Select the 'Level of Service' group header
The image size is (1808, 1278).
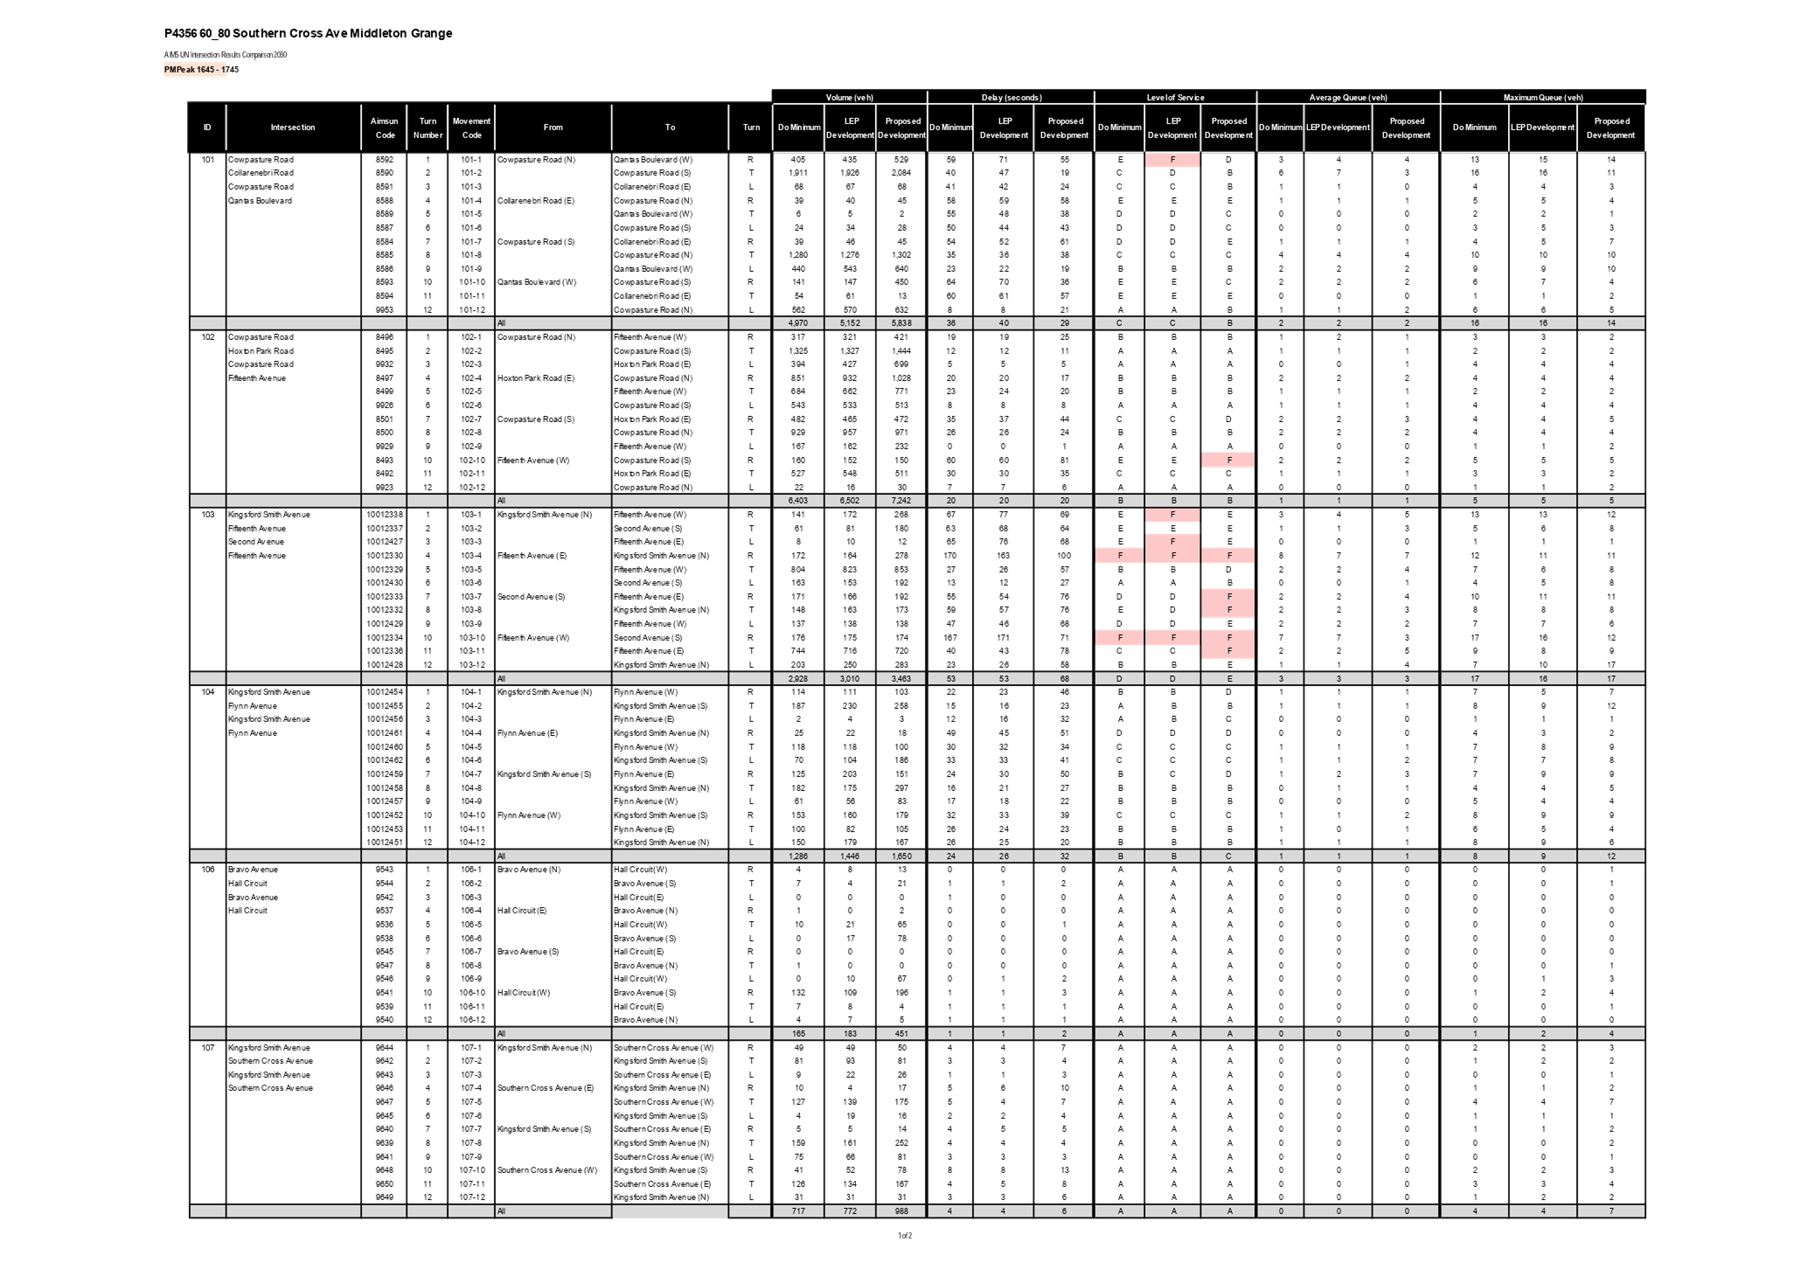[x=1175, y=97]
